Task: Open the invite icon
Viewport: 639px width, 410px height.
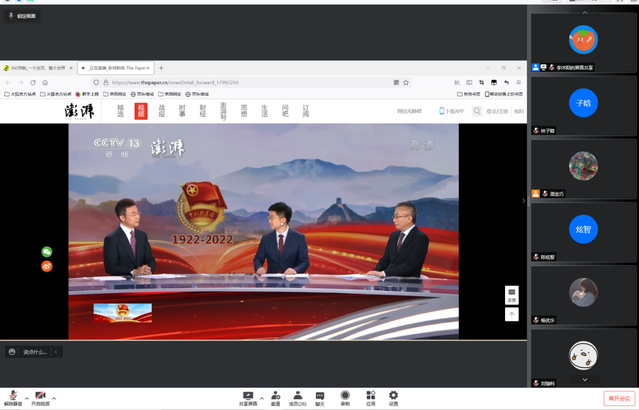Action: (274, 397)
